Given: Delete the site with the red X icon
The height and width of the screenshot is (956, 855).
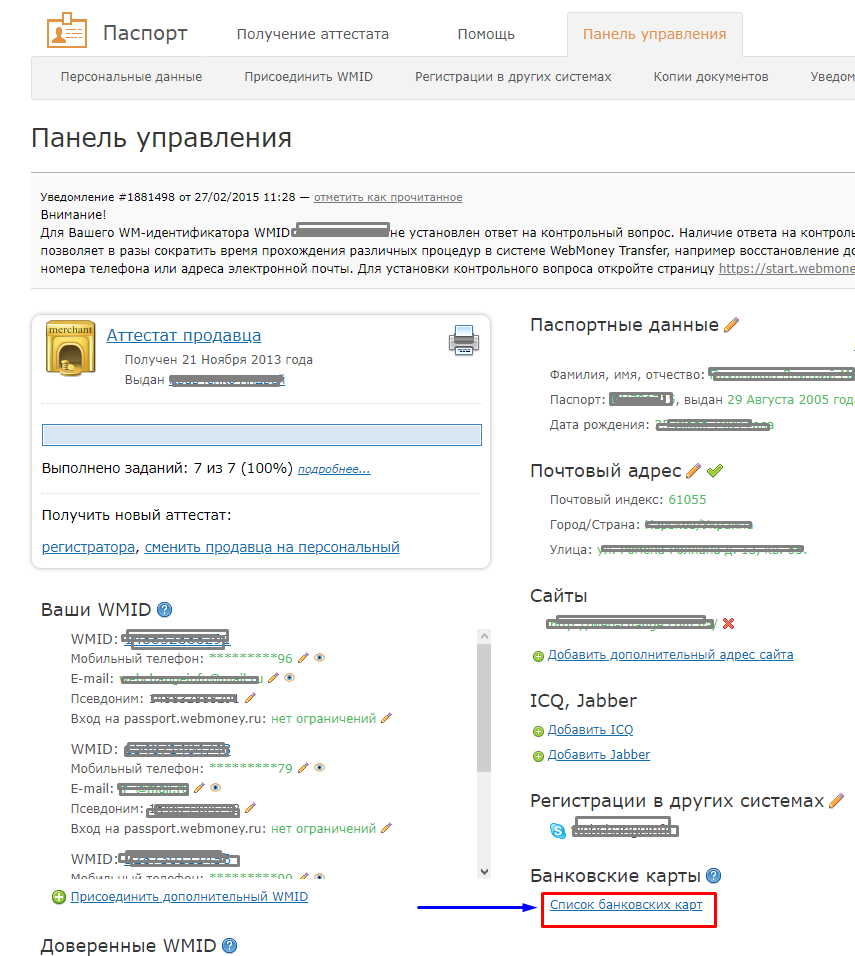Looking at the screenshot, I should [728, 623].
